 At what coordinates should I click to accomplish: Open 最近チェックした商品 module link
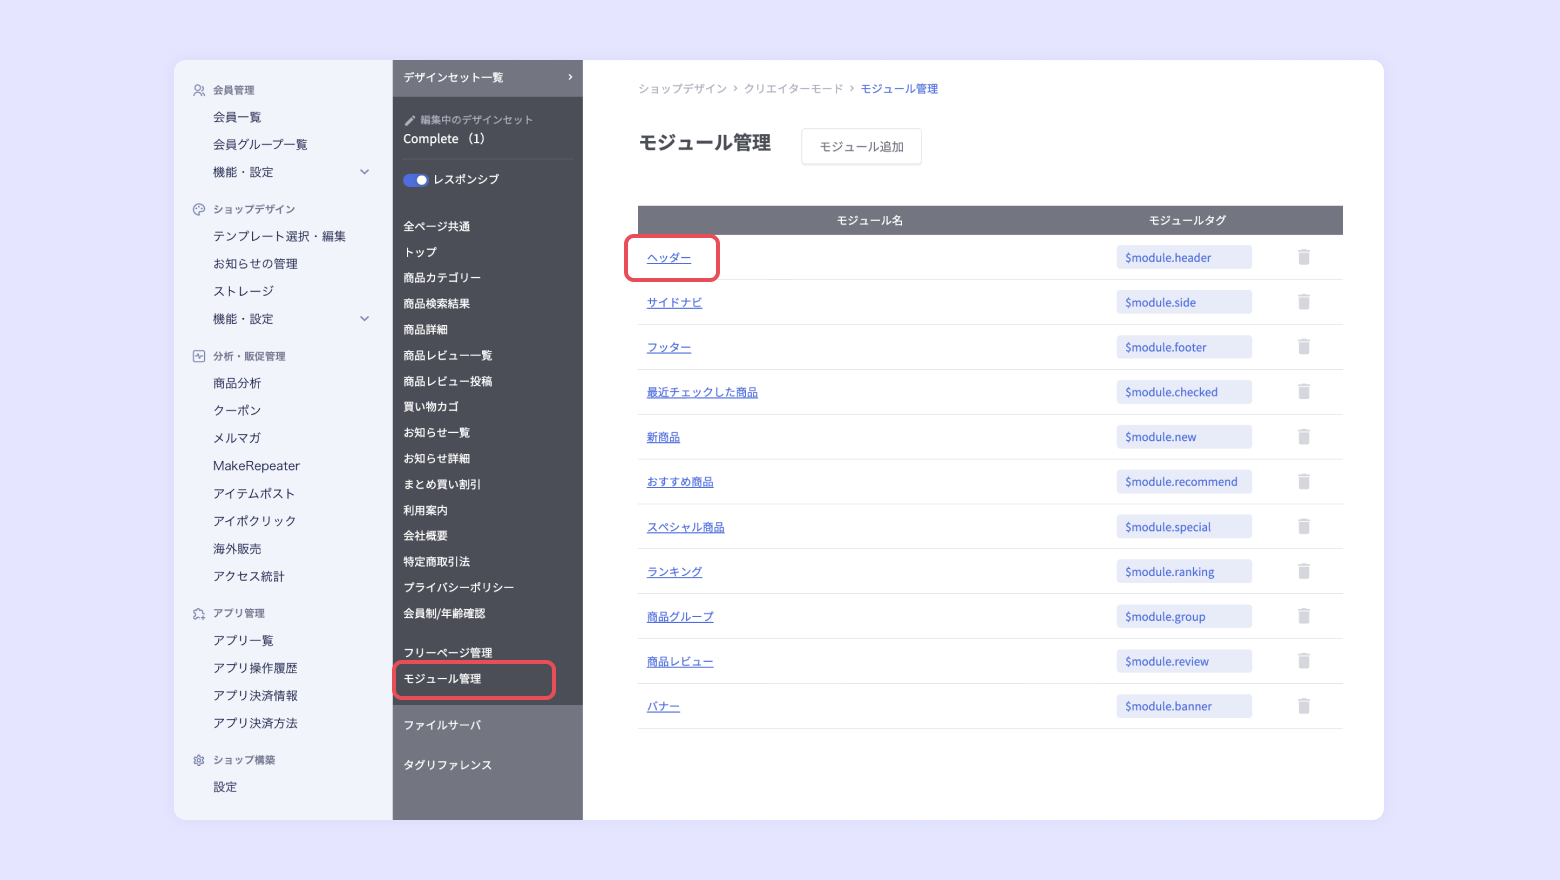point(702,392)
